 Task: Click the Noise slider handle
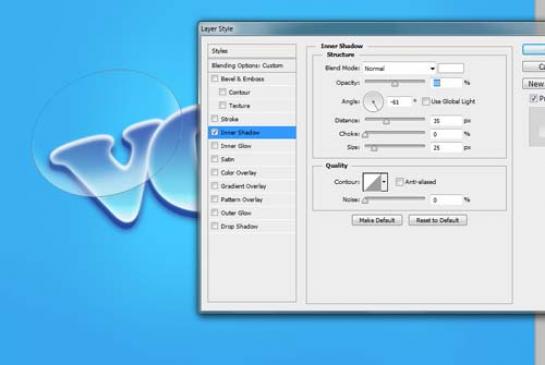click(x=365, y=201)
